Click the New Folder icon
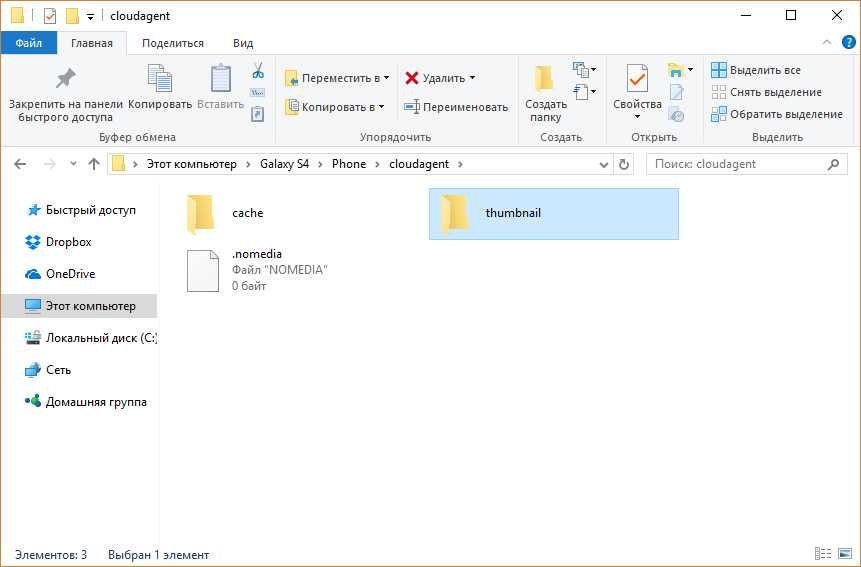This screenshot has height=567, width=861. point(545,79)
